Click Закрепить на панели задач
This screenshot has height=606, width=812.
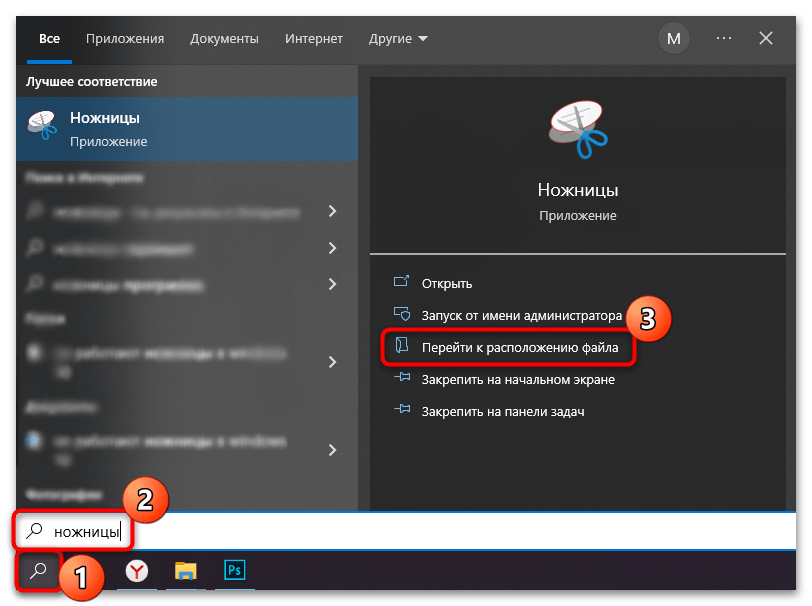502,411
